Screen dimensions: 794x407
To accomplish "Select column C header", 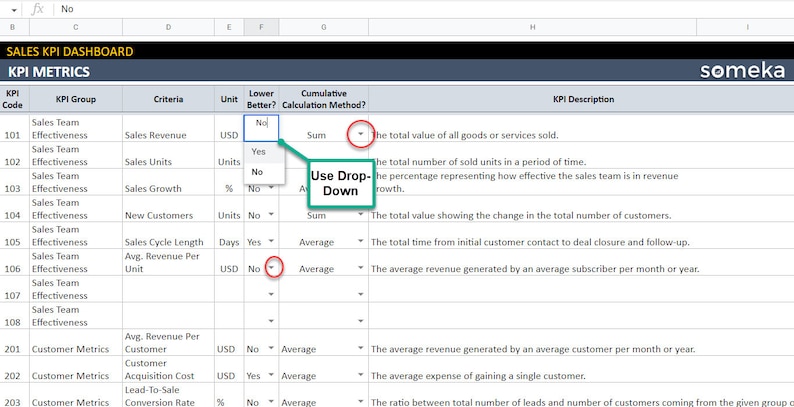I will click(x=75, y=27).
